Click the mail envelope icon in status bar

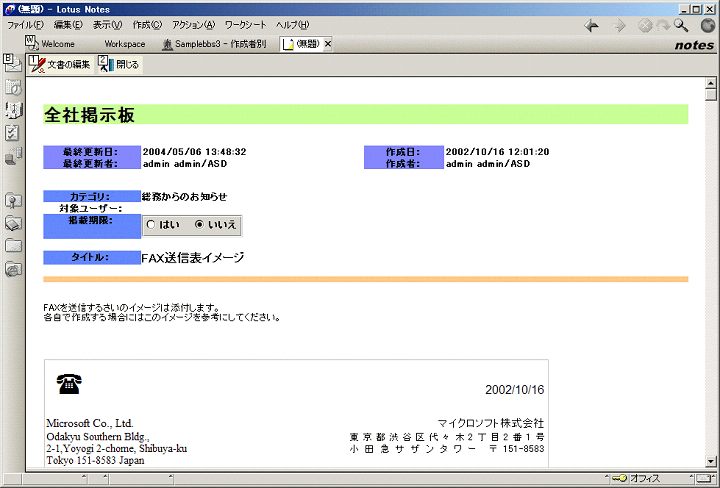704,478
